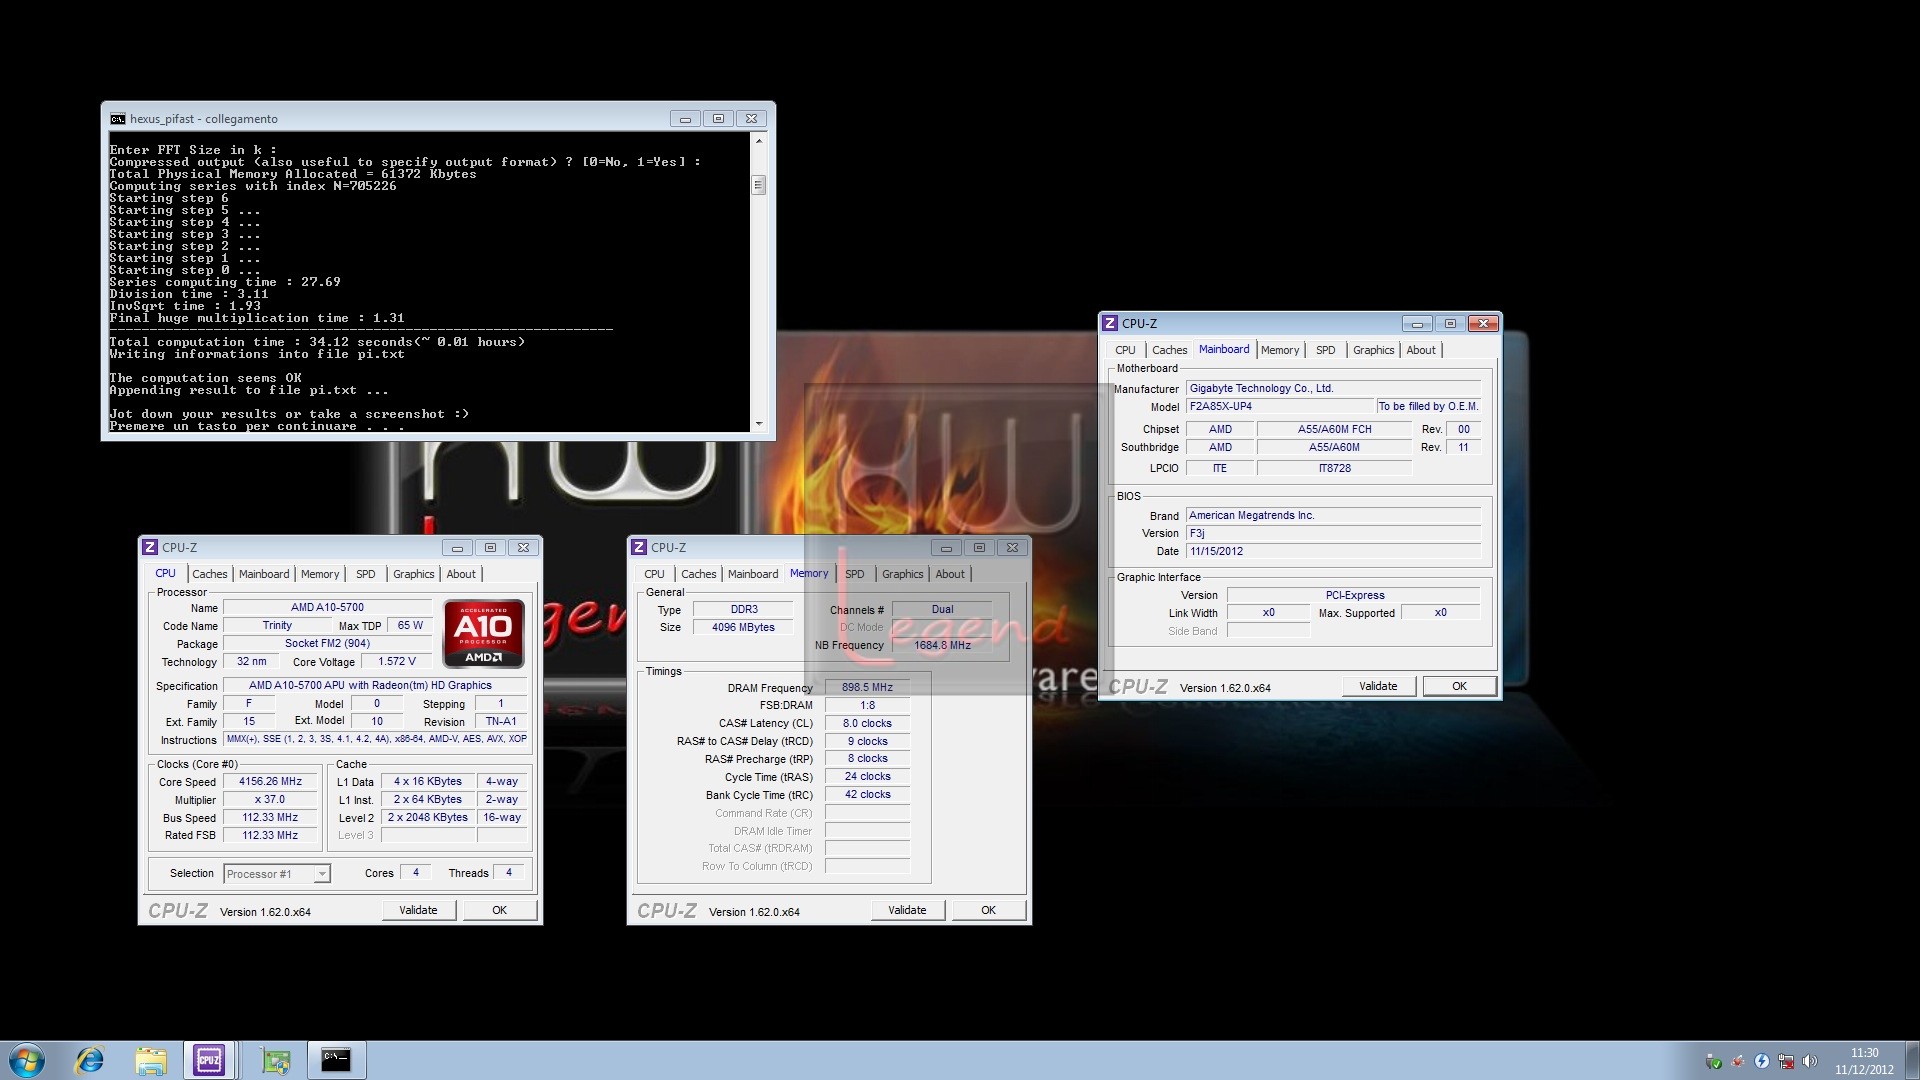Click the clock showing 11:30
1920x1080 pixels.
(1864, 1053)
